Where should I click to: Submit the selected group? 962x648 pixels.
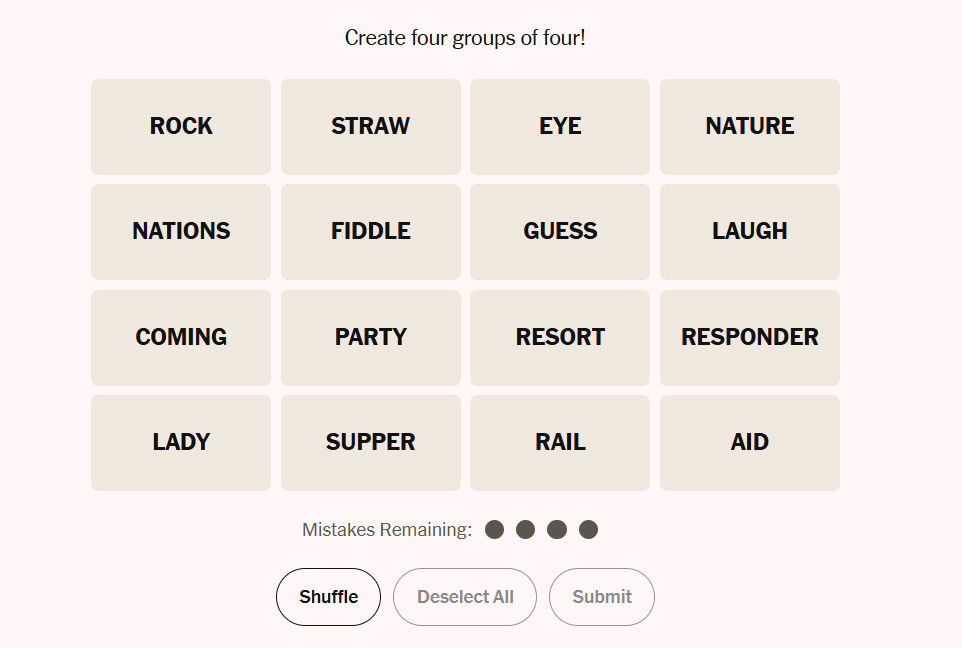(x=602, y=597)
